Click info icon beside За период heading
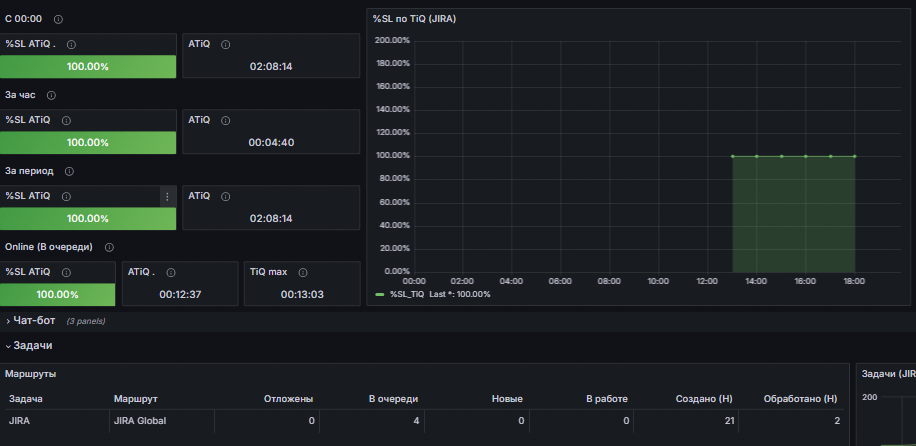Image resolution: width=916 pixels, height=446 pixels. pyautogui.click(x=69, y=171)
